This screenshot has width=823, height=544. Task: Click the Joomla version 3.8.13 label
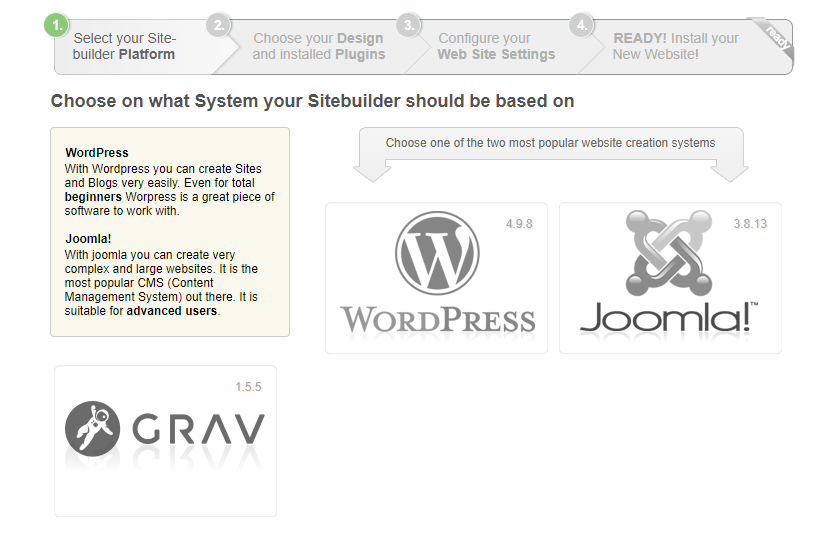[749, 224]
